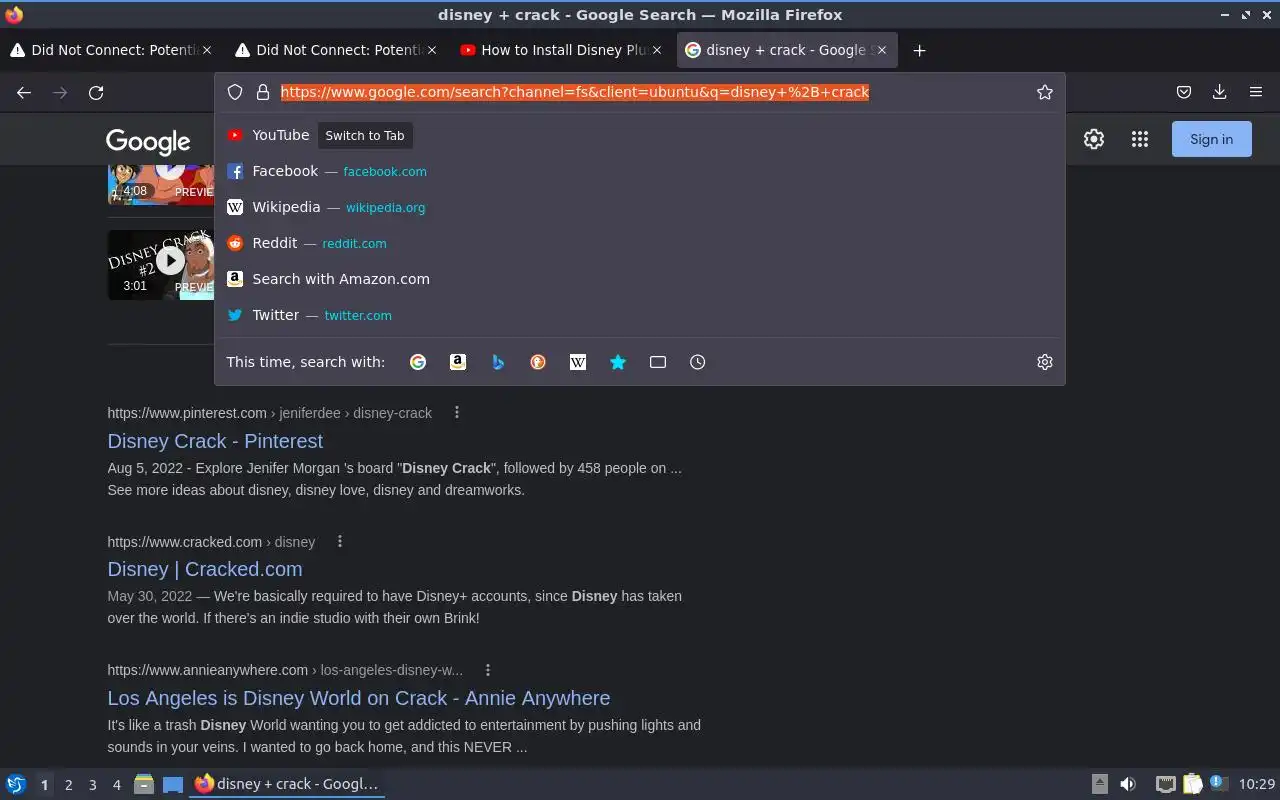Open the Downloads panel
Viewport: 1280px width, 800px height.
(x=1220, y=92)
